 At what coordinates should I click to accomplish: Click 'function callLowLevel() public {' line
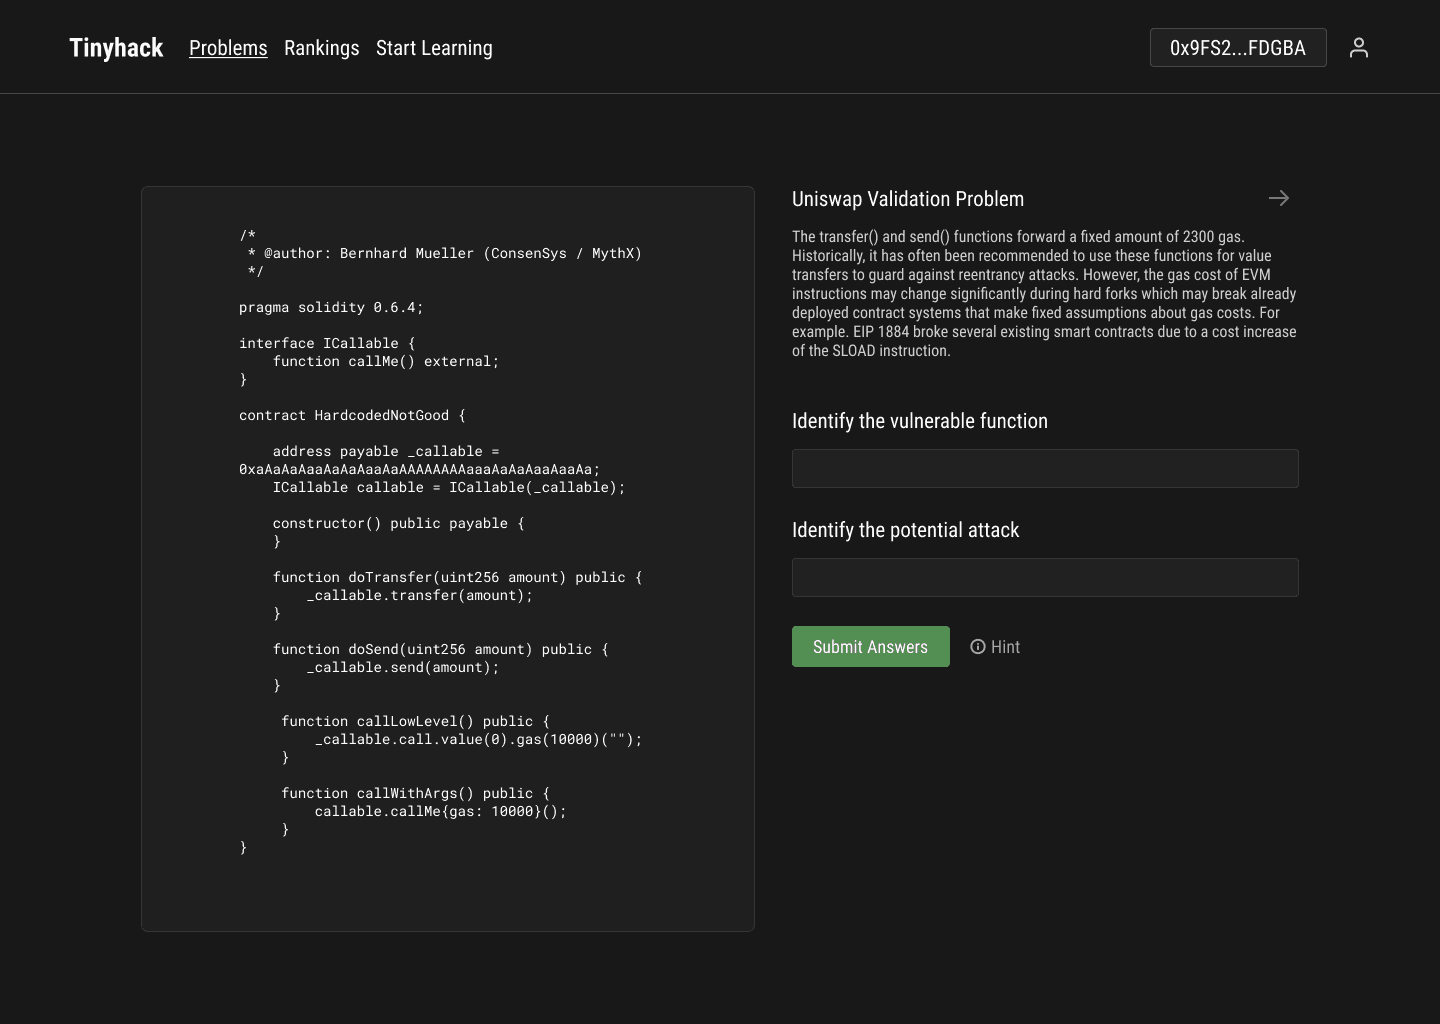tap(415, 721)
